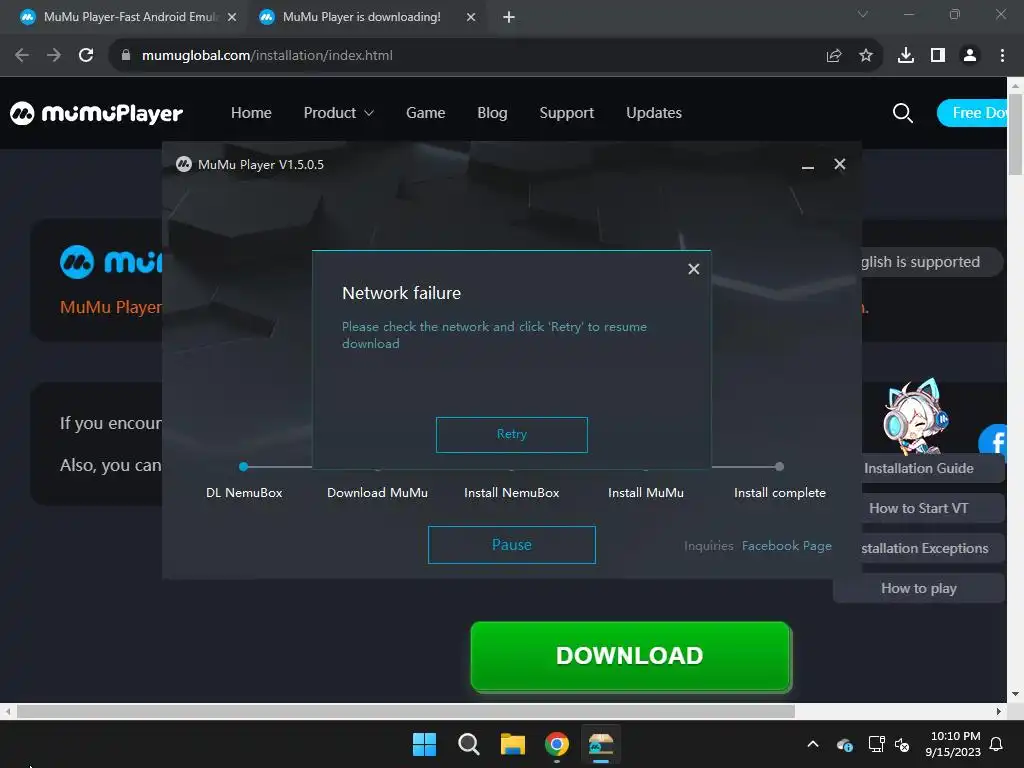1024x768 pixels.
Task: Expand the Product dropdown menu
Action: click(338, 113)
